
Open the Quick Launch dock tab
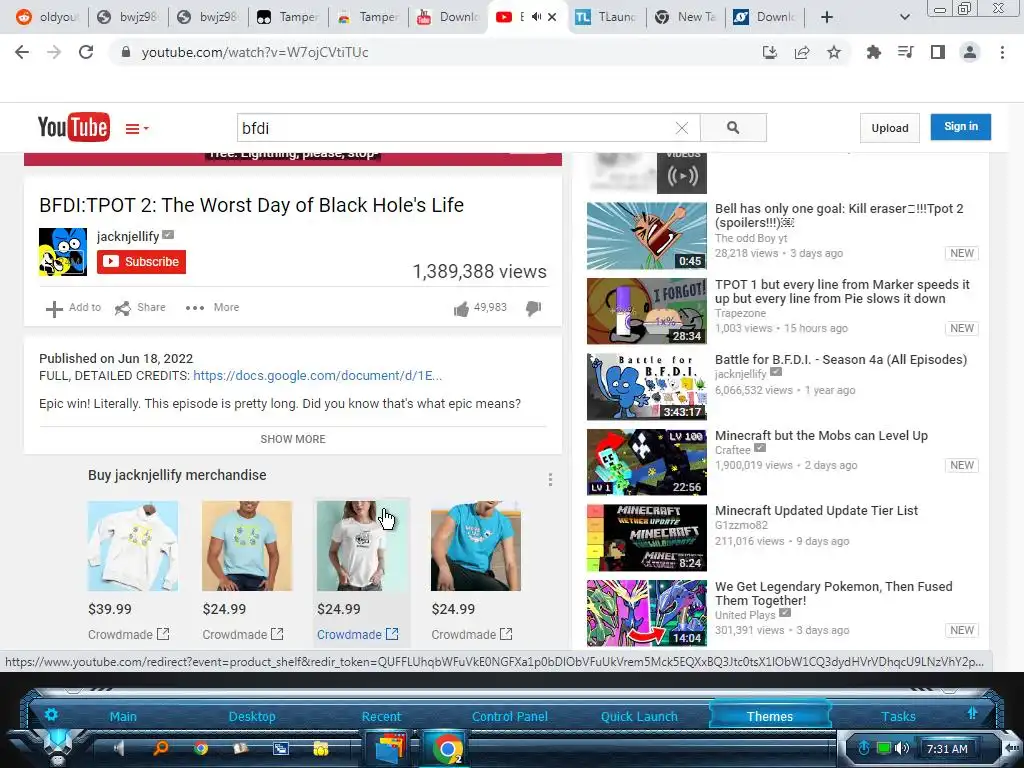[639, 716]
